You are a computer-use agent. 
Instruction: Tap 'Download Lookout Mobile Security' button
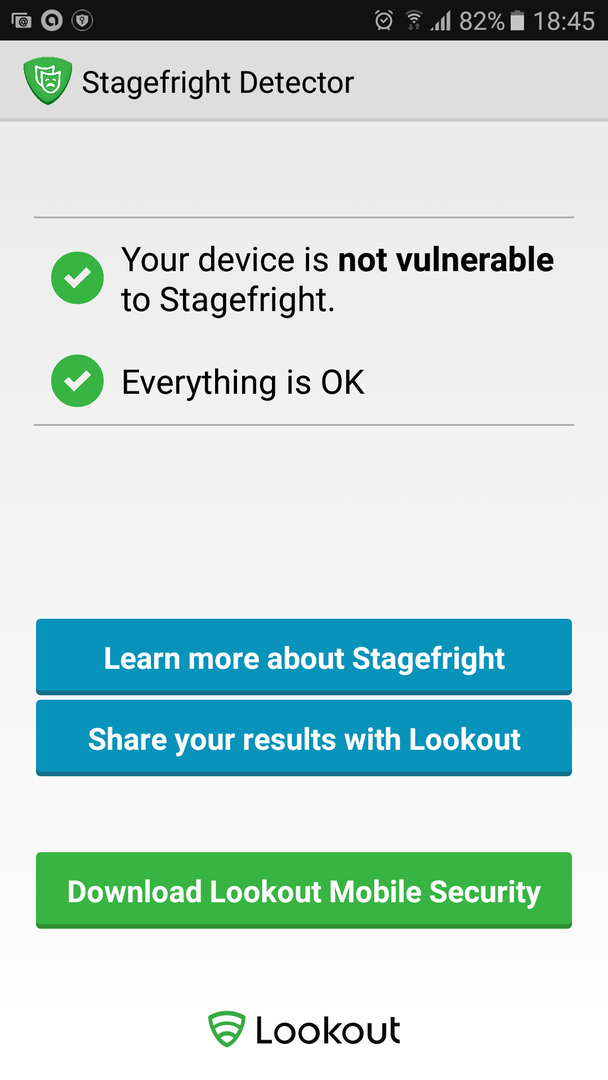304,890
